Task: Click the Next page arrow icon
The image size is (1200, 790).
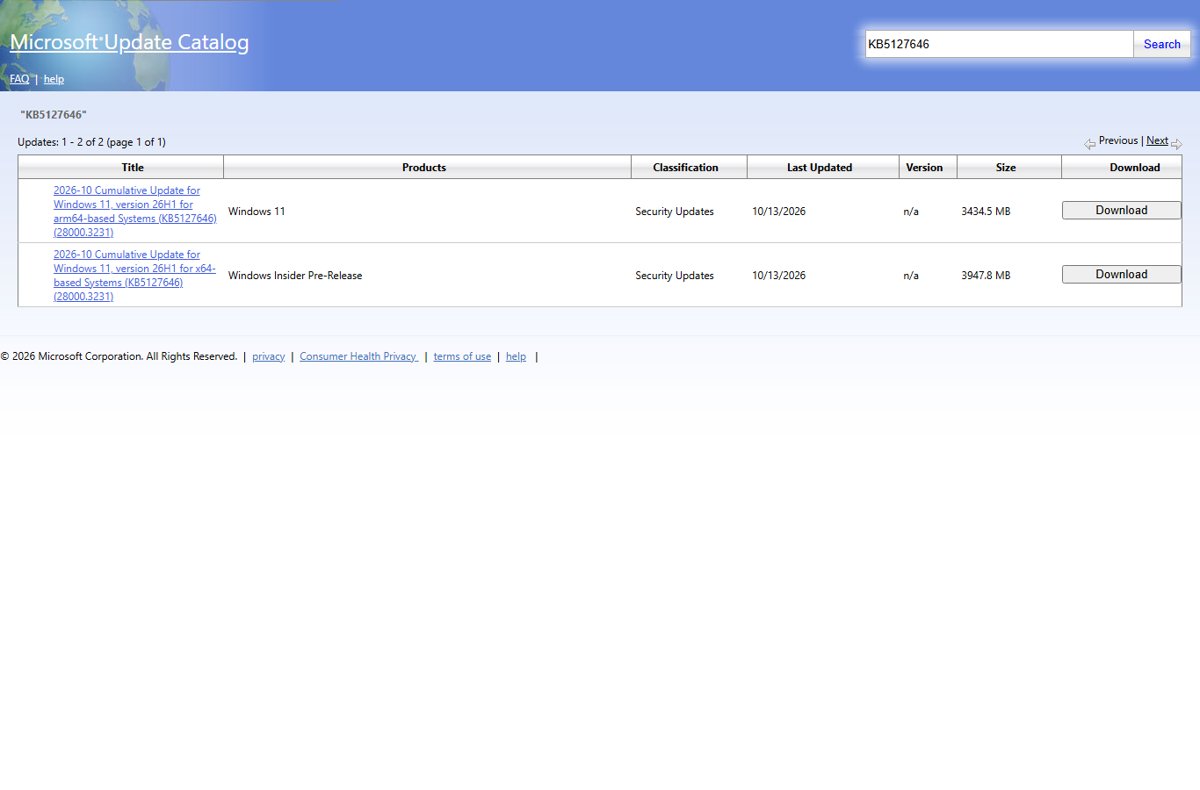Action: pyautogui.click(x=1176, y=144)
